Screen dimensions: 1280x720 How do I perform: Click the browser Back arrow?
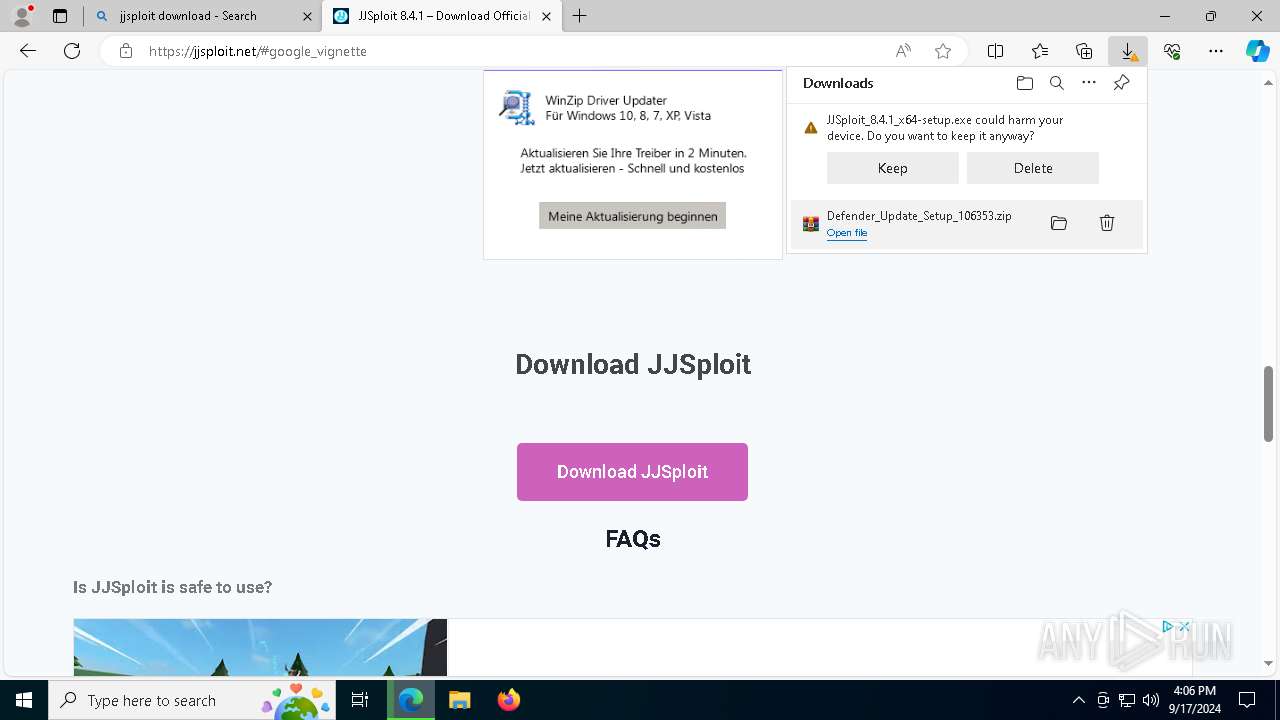pyautogui.click(x=28, y=51)
